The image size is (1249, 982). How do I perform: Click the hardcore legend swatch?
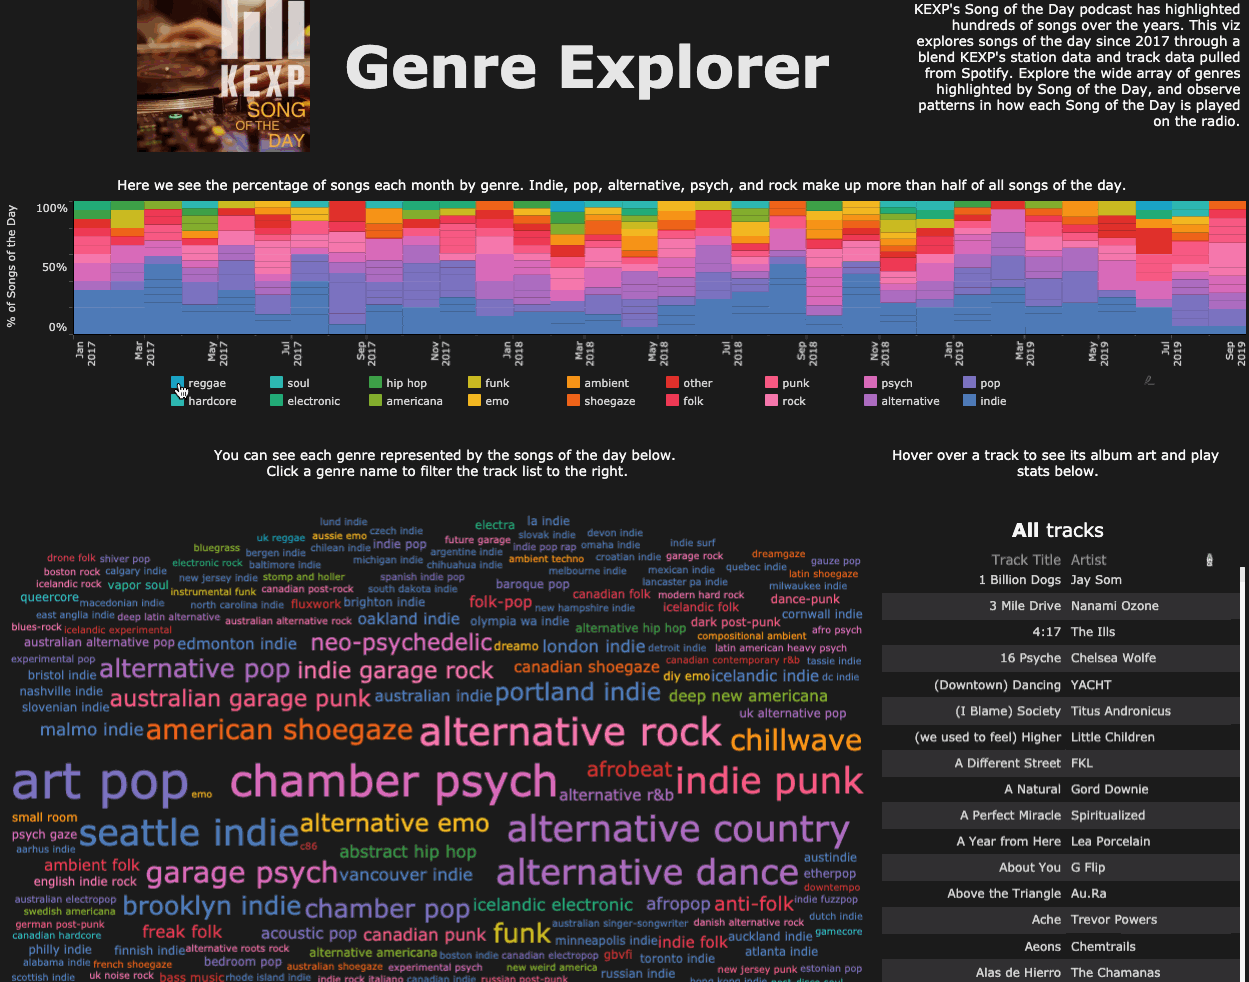click(x=178, y=401)
